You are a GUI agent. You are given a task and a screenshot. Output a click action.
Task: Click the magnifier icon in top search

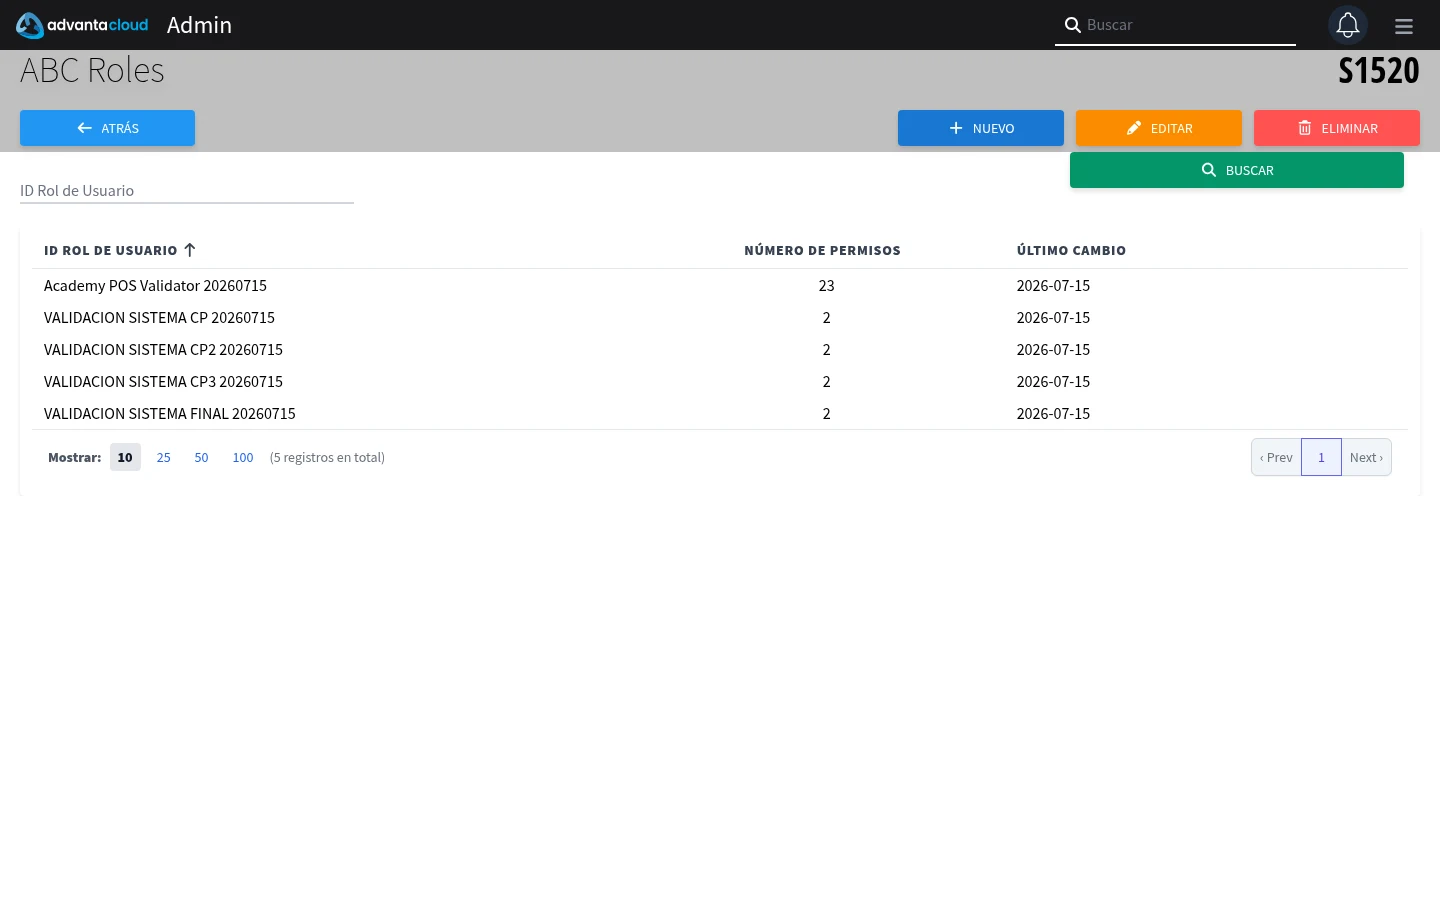pyautogui.click(x=1072, y=25)
